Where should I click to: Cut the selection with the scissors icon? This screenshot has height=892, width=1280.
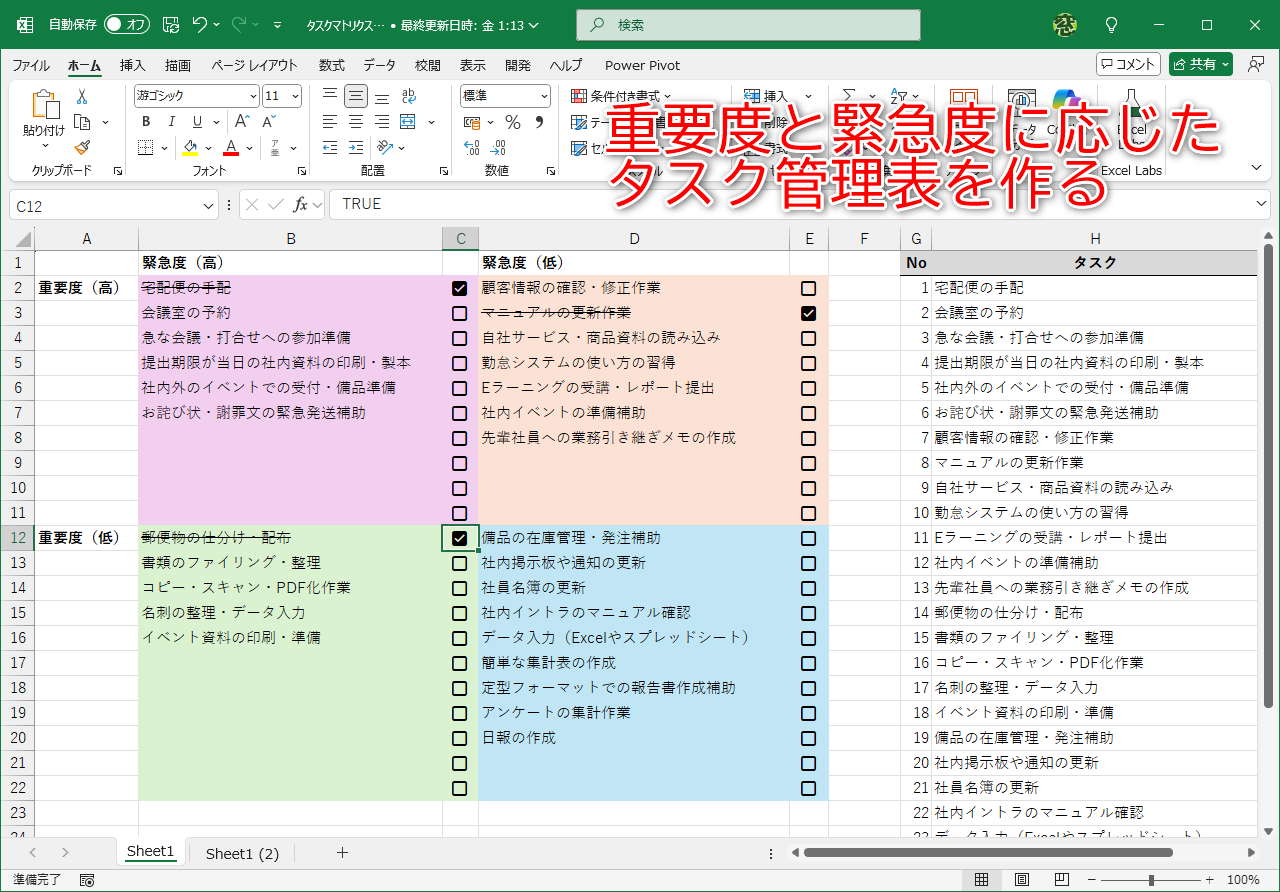(x=84, y=95)
